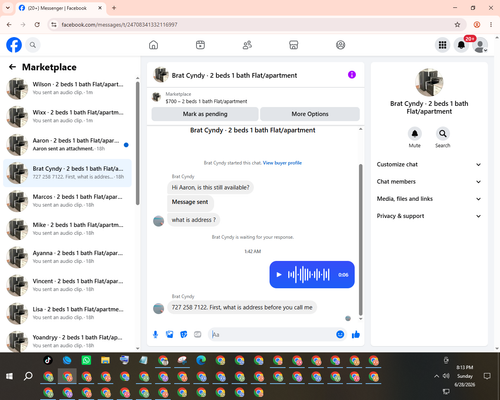
Task: Click '727 258 7122' message bubble
Action: pos(242,307)
